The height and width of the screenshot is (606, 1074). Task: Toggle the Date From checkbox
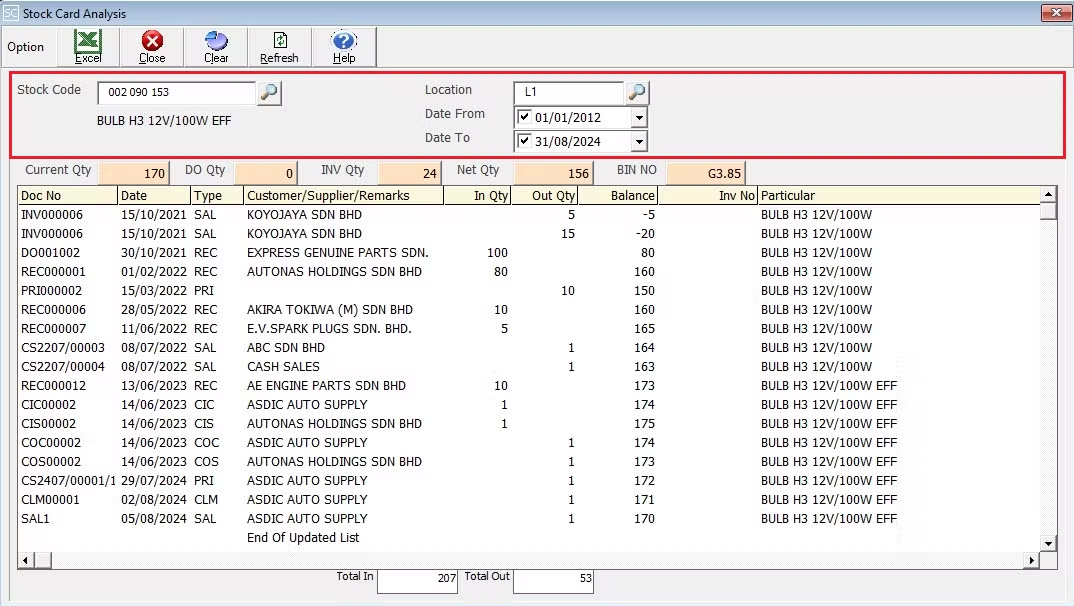click(525, 116)
